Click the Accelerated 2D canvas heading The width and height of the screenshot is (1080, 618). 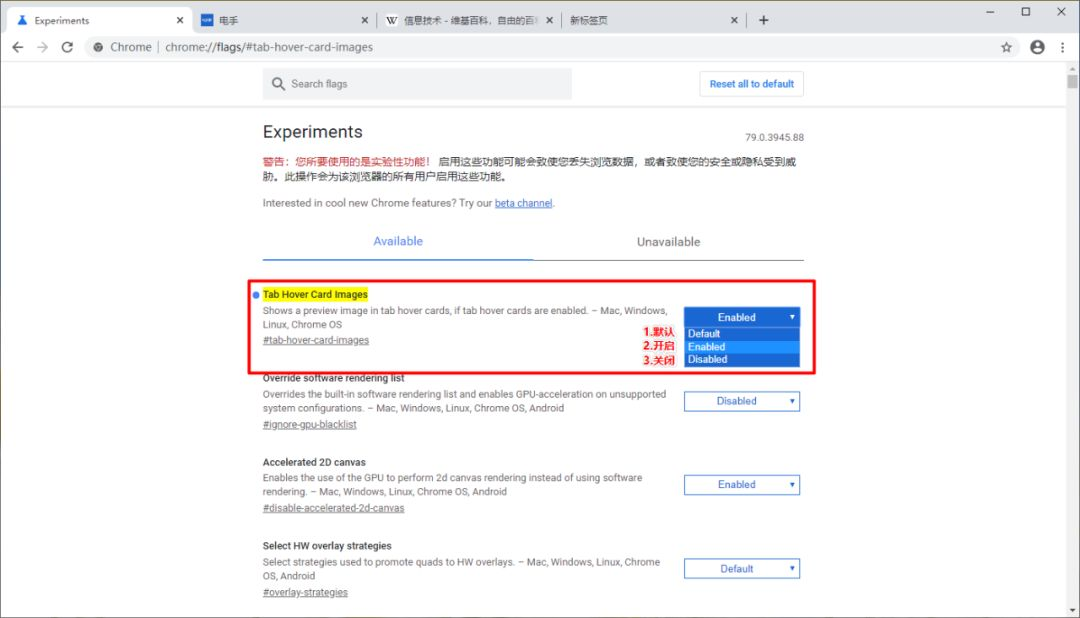tap(314, 462)
